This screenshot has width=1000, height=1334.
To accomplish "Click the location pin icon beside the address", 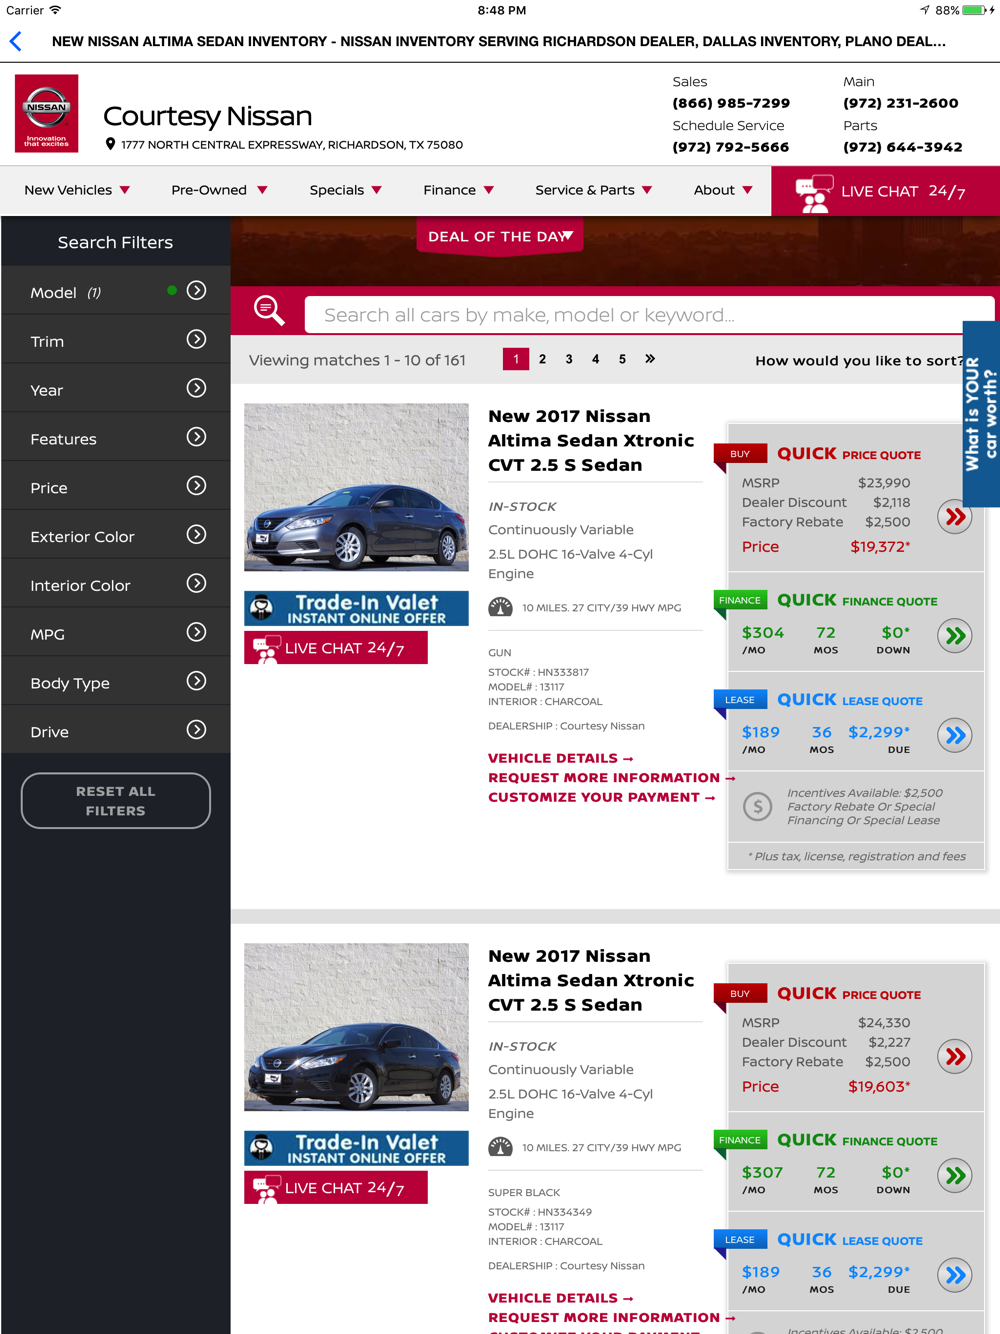I will point(110,144).
